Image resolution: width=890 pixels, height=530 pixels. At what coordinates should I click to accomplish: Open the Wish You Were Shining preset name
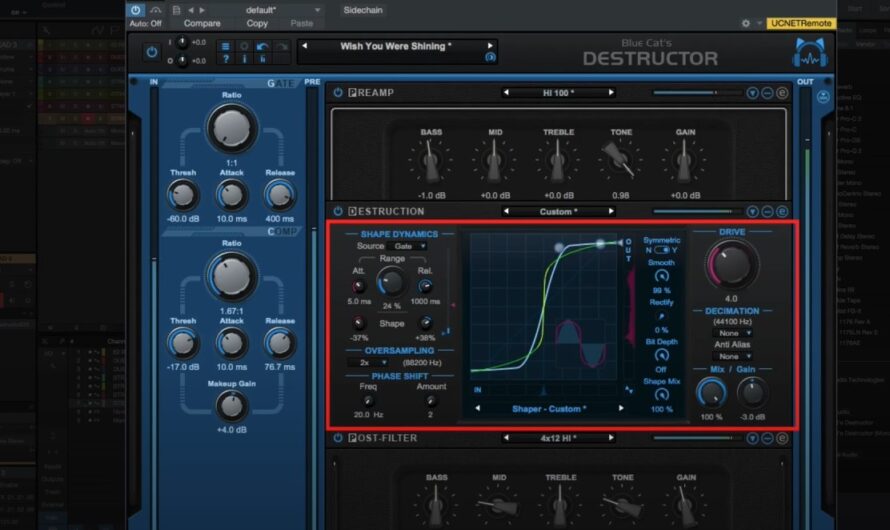tap(396, 46)
